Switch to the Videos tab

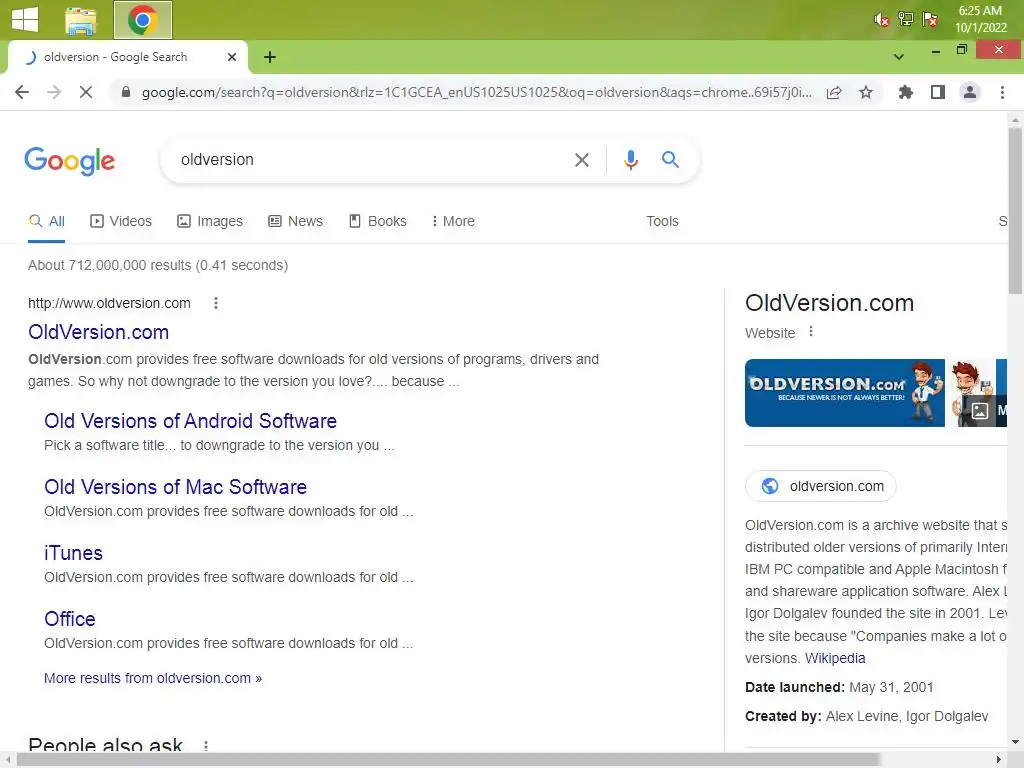tap(121, 221)
